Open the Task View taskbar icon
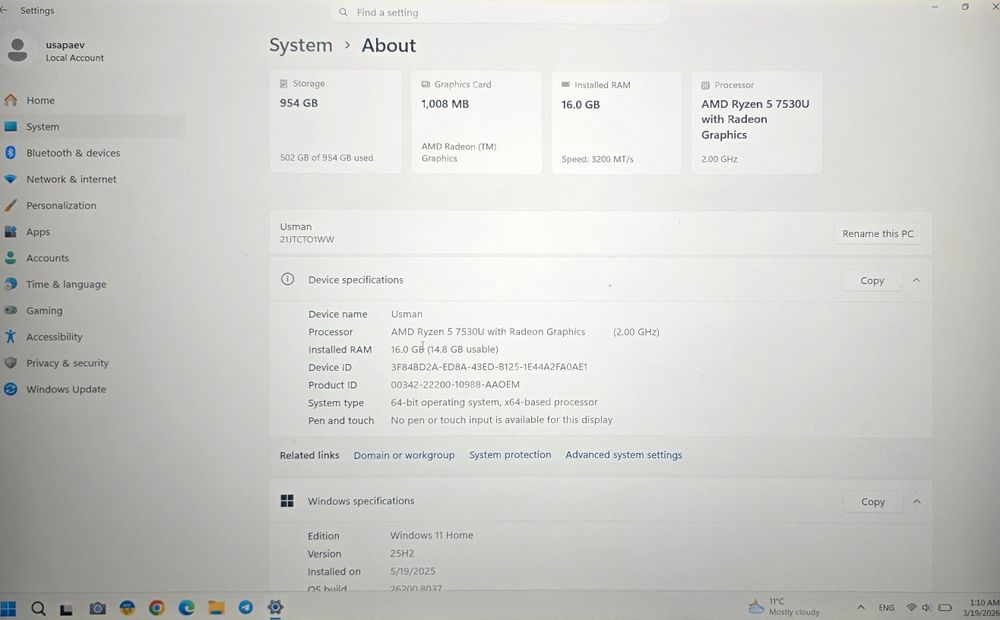 66,609
